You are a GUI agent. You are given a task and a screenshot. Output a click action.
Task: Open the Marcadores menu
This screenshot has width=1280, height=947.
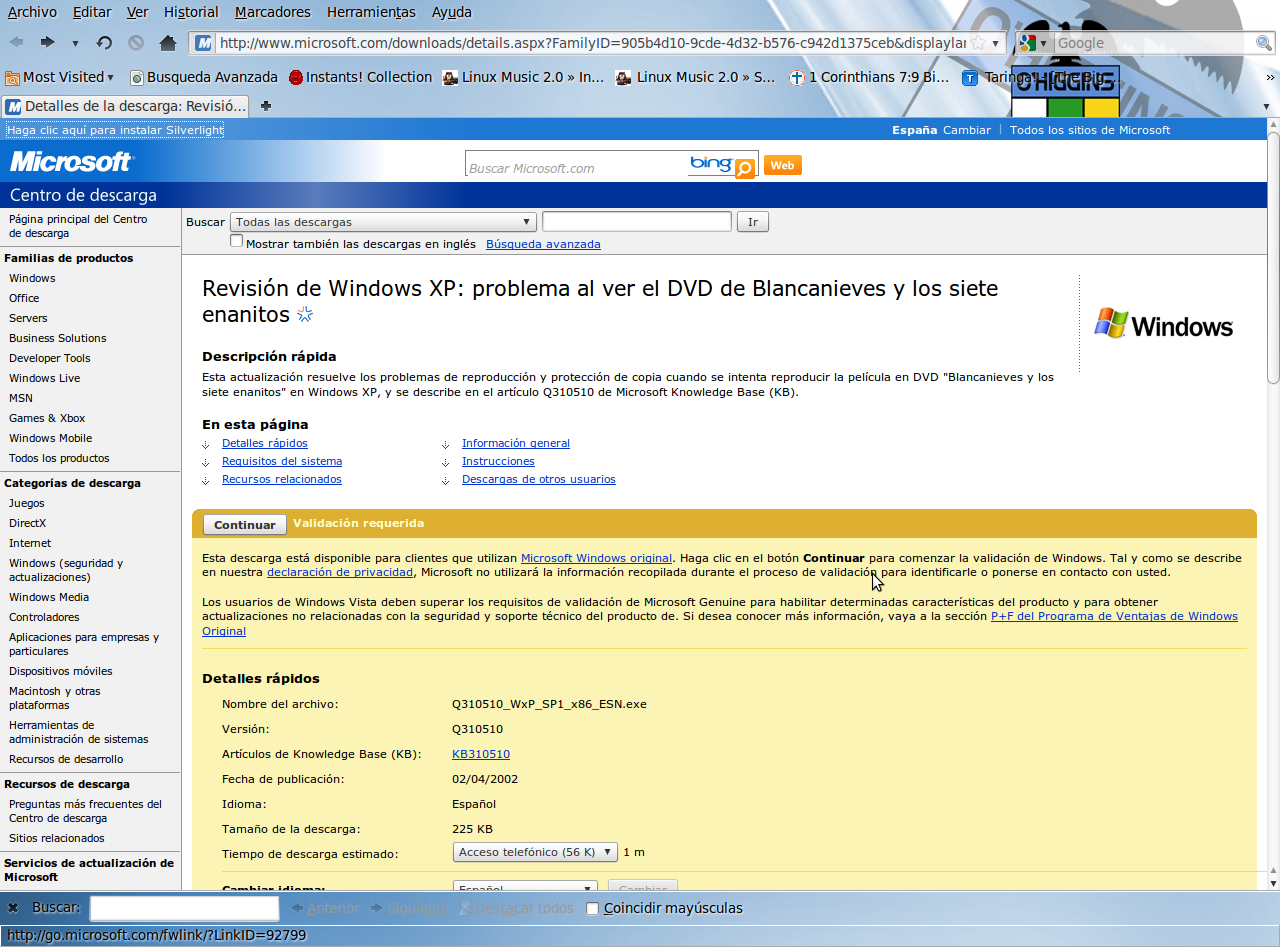[273, 12]
